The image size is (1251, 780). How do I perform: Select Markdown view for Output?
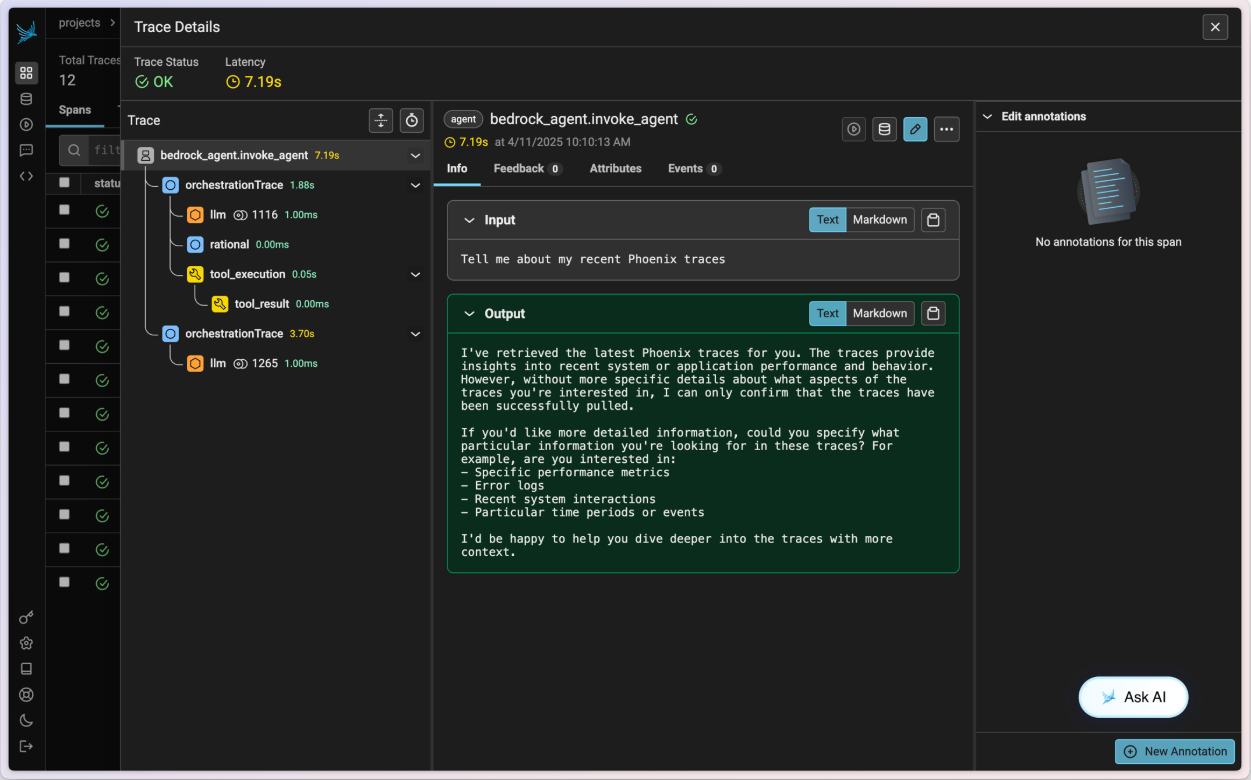click(880, 313)
